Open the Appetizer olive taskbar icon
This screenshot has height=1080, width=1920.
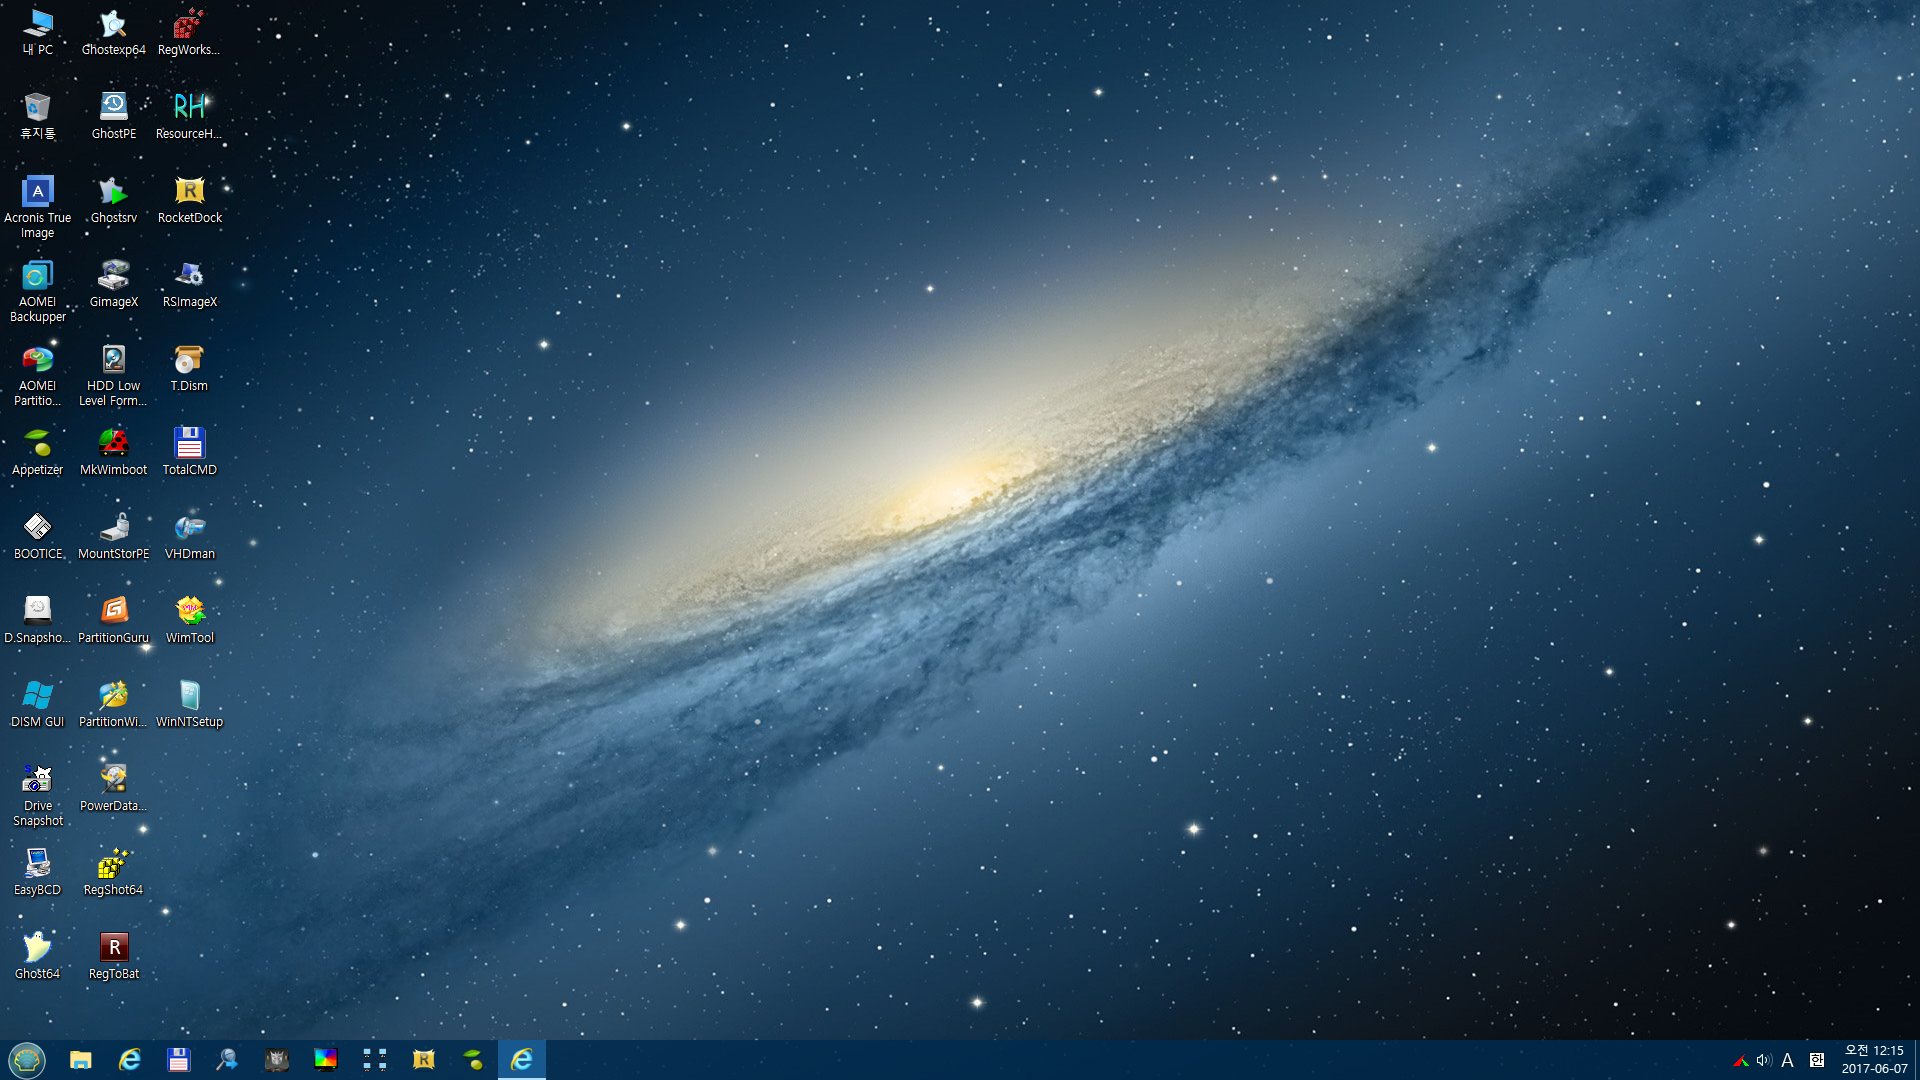pos(473,1060)
